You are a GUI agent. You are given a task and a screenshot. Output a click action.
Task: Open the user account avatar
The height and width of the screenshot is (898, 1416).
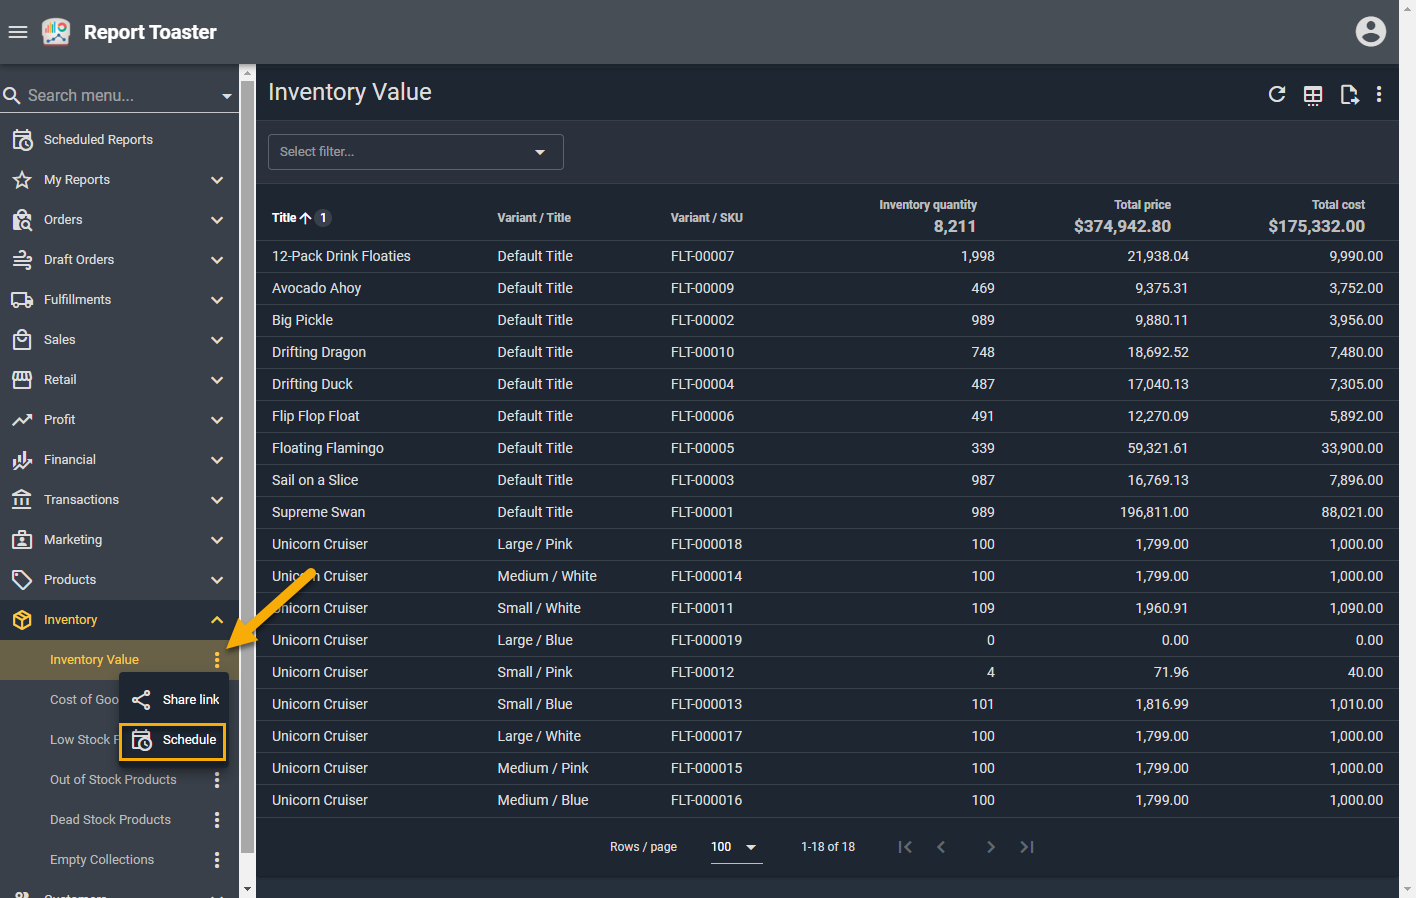pos(1370,32)
